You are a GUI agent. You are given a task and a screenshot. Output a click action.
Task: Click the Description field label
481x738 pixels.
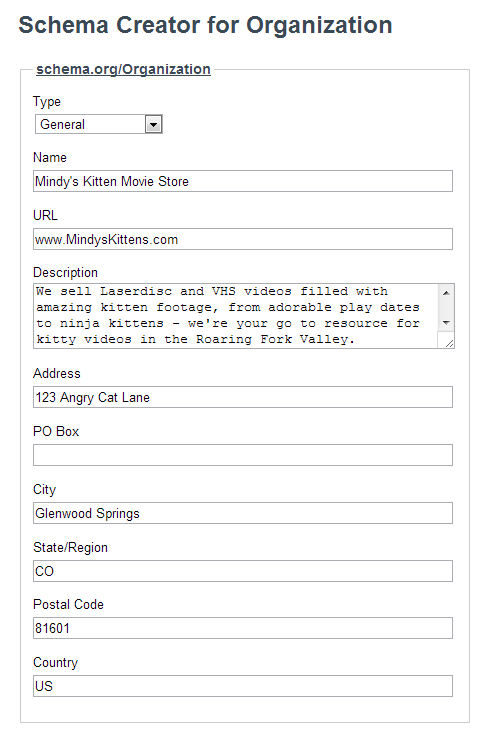click(65, 273)
